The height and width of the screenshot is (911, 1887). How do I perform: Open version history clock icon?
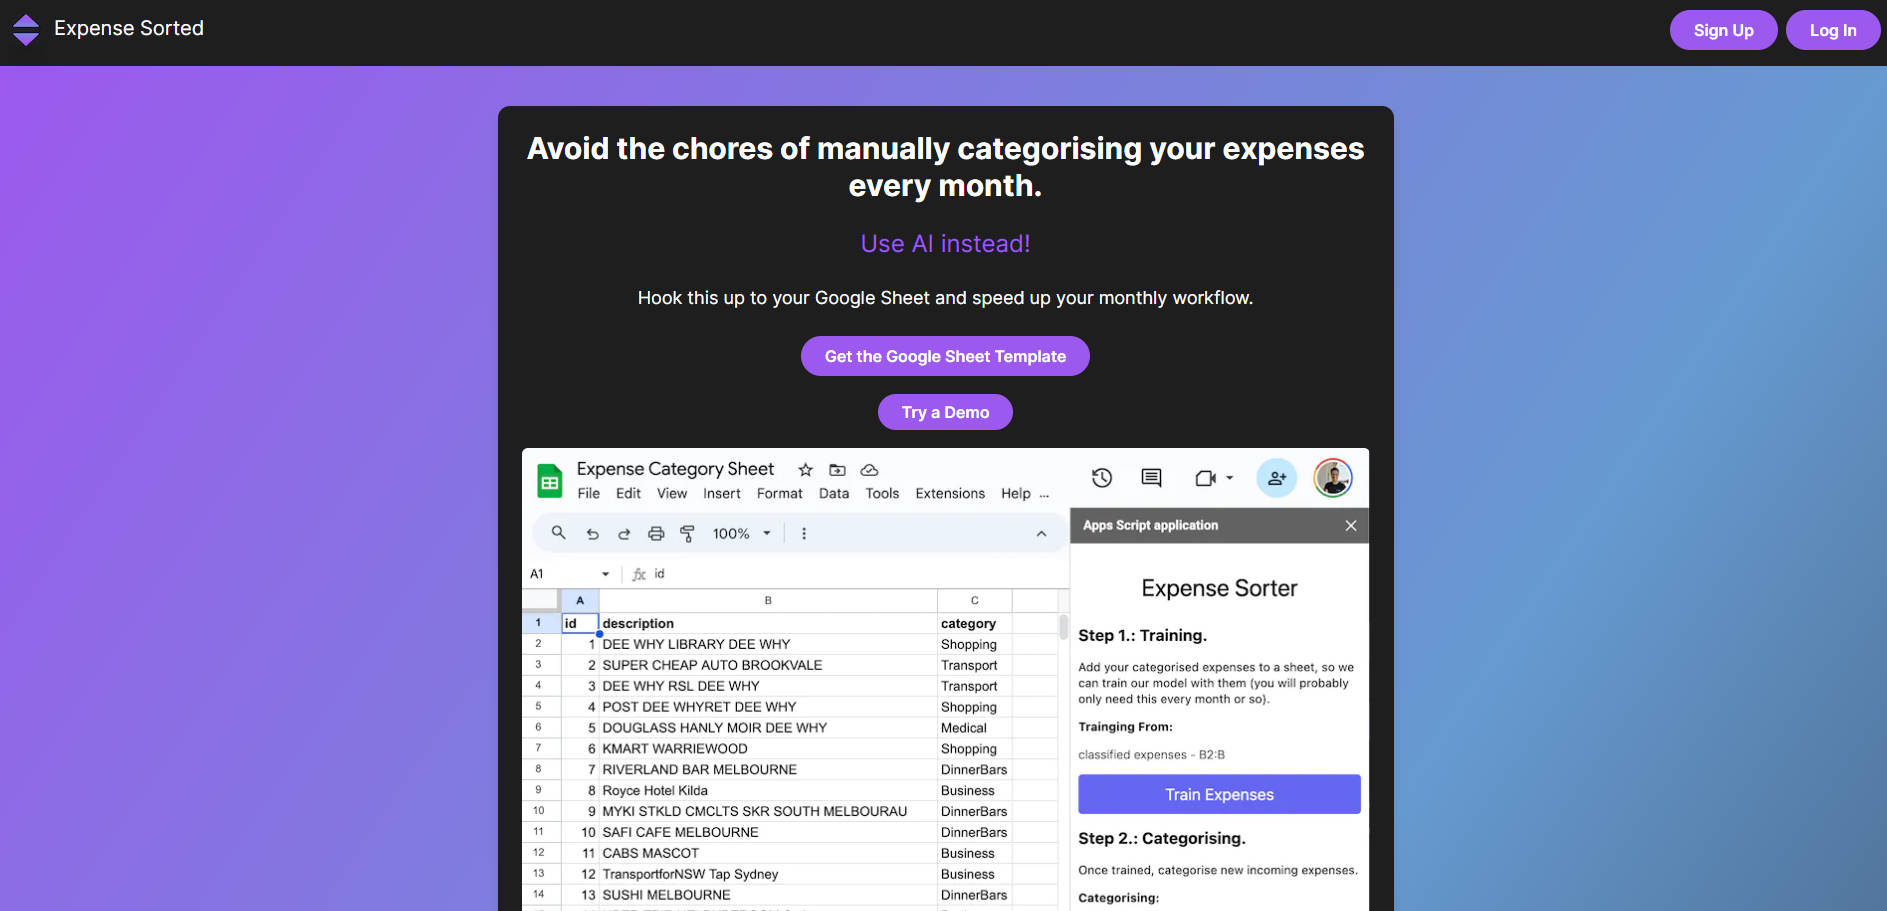click(1101, 478)
